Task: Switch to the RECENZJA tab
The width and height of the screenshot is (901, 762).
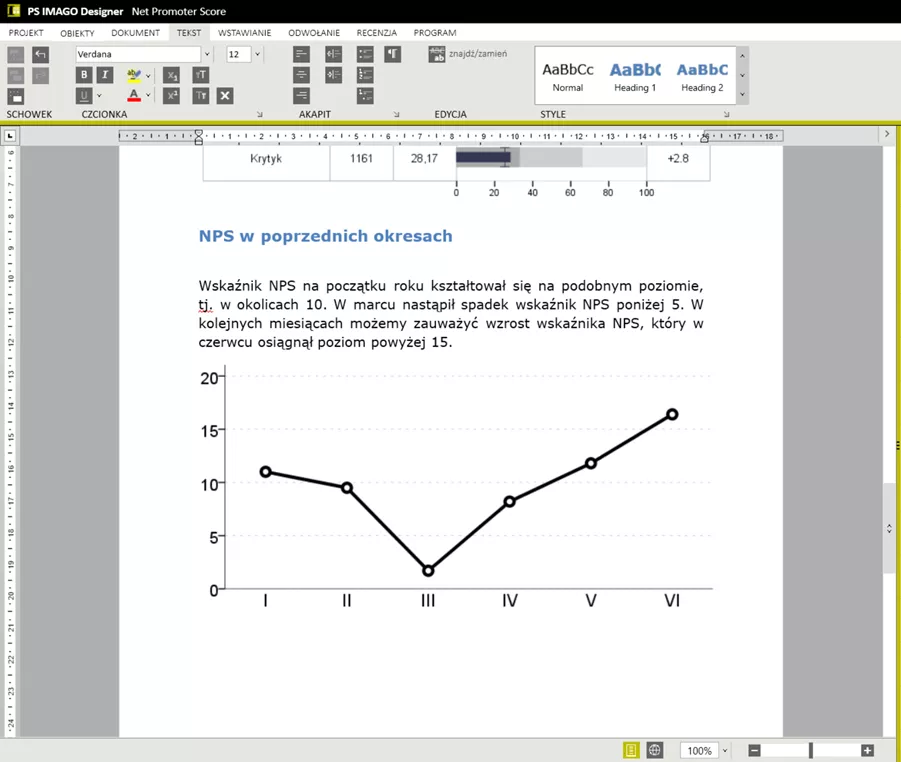Action: (x=377, y=32)
